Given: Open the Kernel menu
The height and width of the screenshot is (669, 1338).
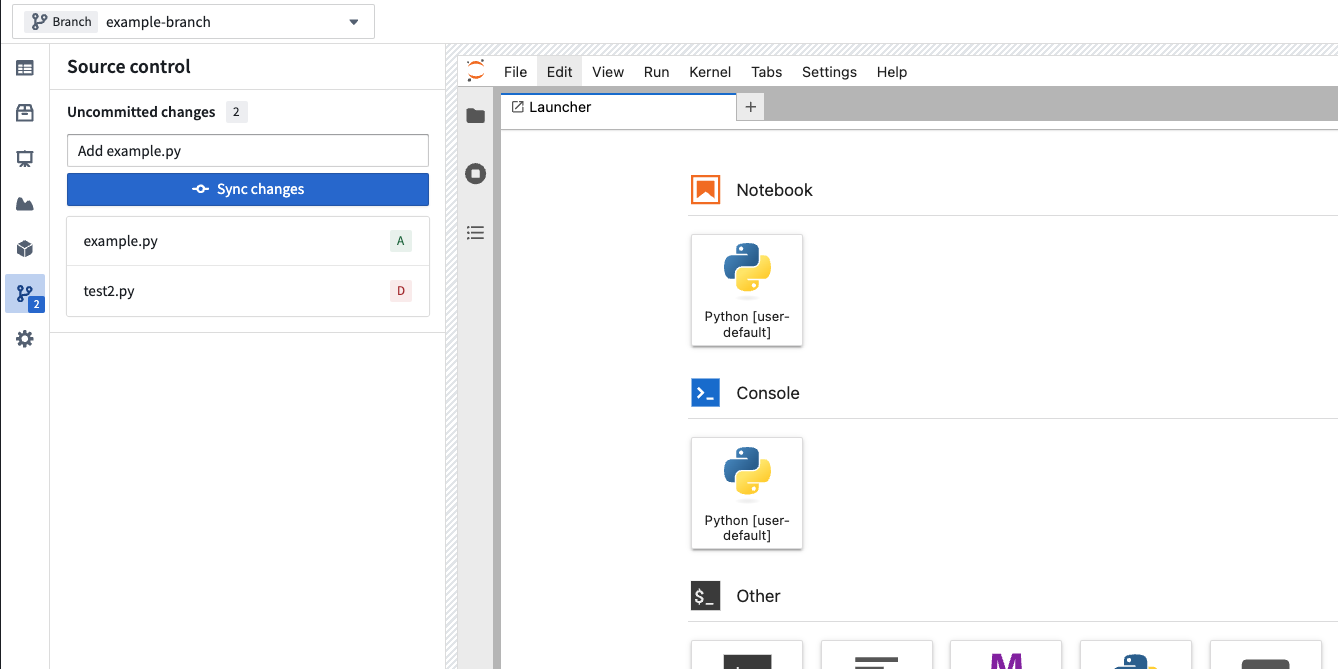Looking at the screenshot, I should pyautogui.click(x=710, y=72).
